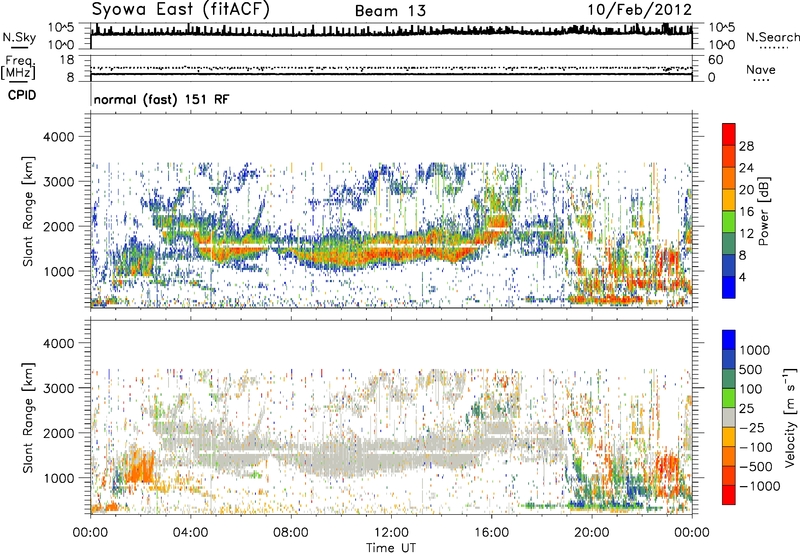800x554 pixels.
Task: Select the 'Freq. [MHz]' axis label
Action: coord(18,68)
